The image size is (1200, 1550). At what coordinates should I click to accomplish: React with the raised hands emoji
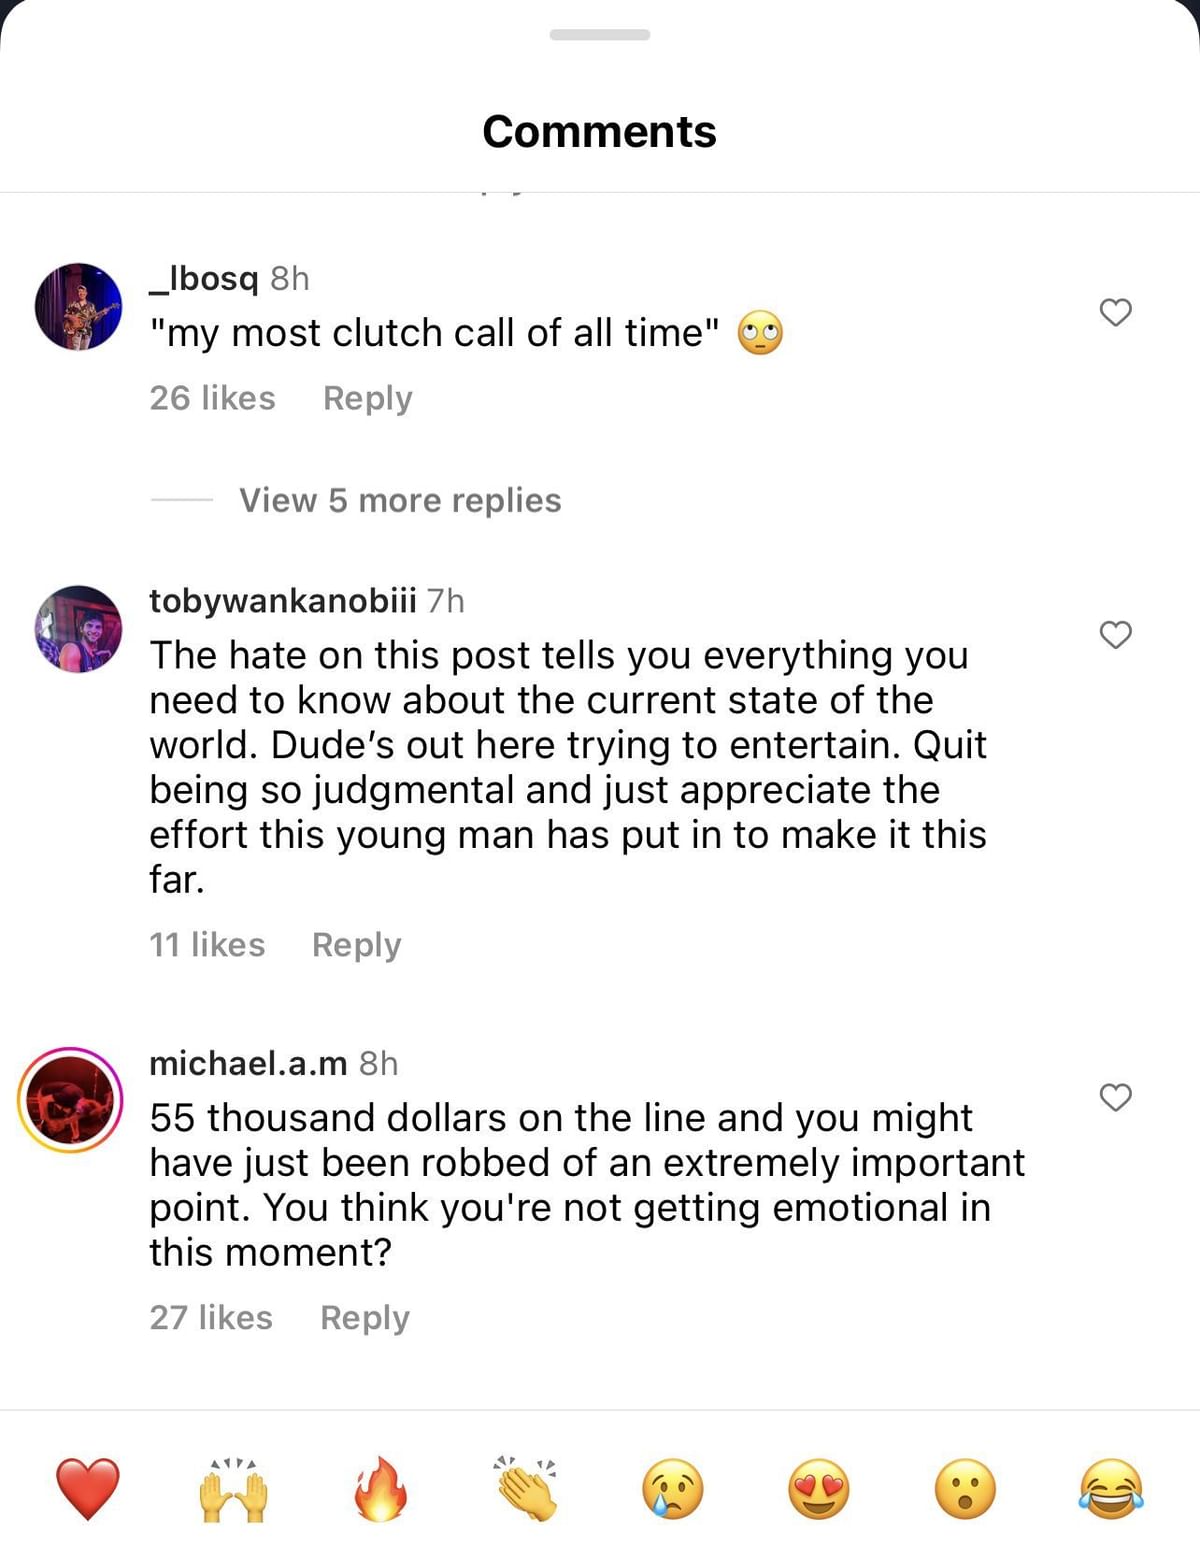coord(232,1489)
